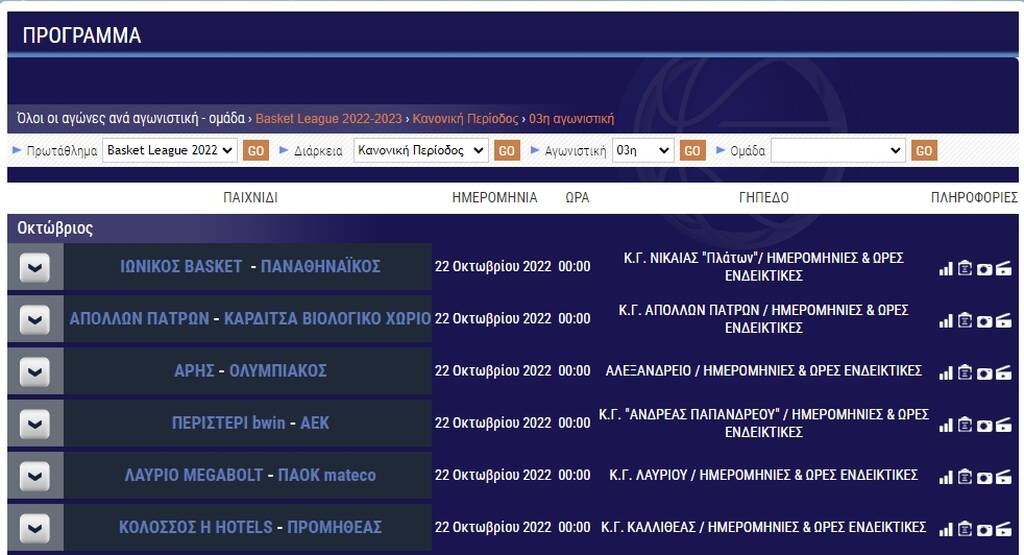Open 03η αγωνιστική breadcrumb link

tap(571, 119)
